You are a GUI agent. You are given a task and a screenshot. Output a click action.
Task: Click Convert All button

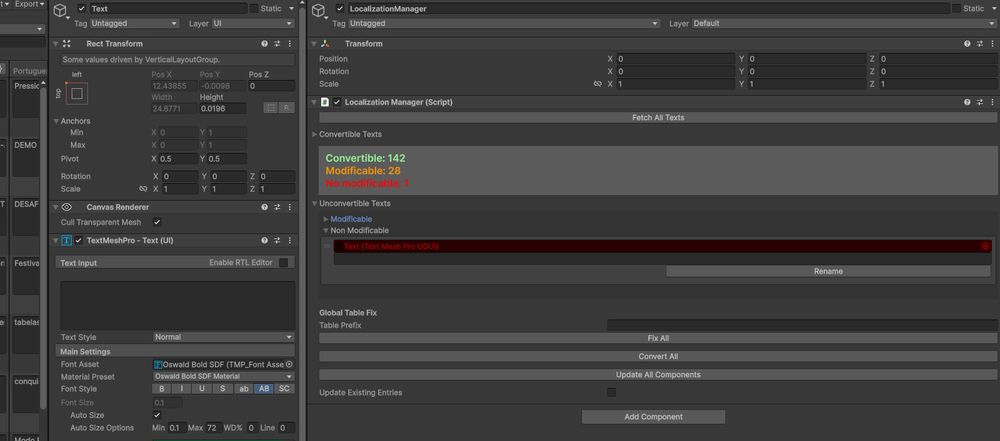658,357
